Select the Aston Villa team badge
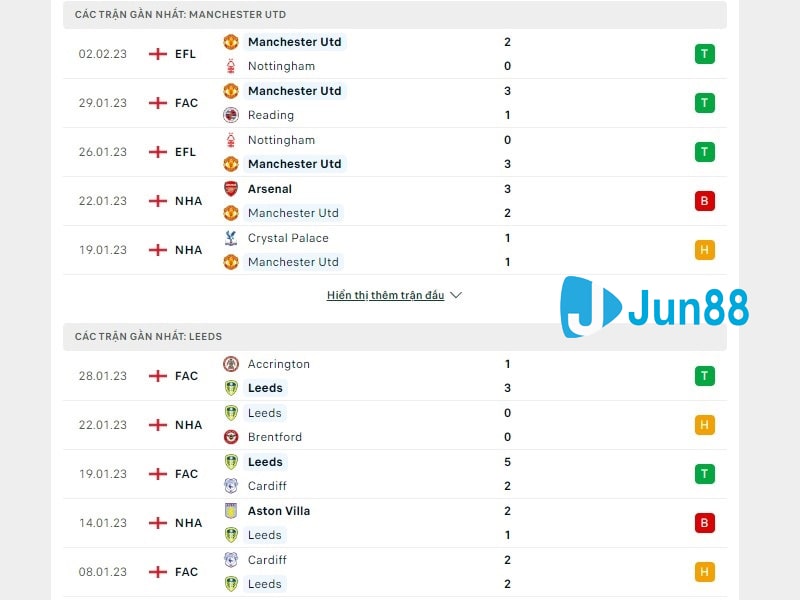The image size is (800, 600). (x=230, y=511)
